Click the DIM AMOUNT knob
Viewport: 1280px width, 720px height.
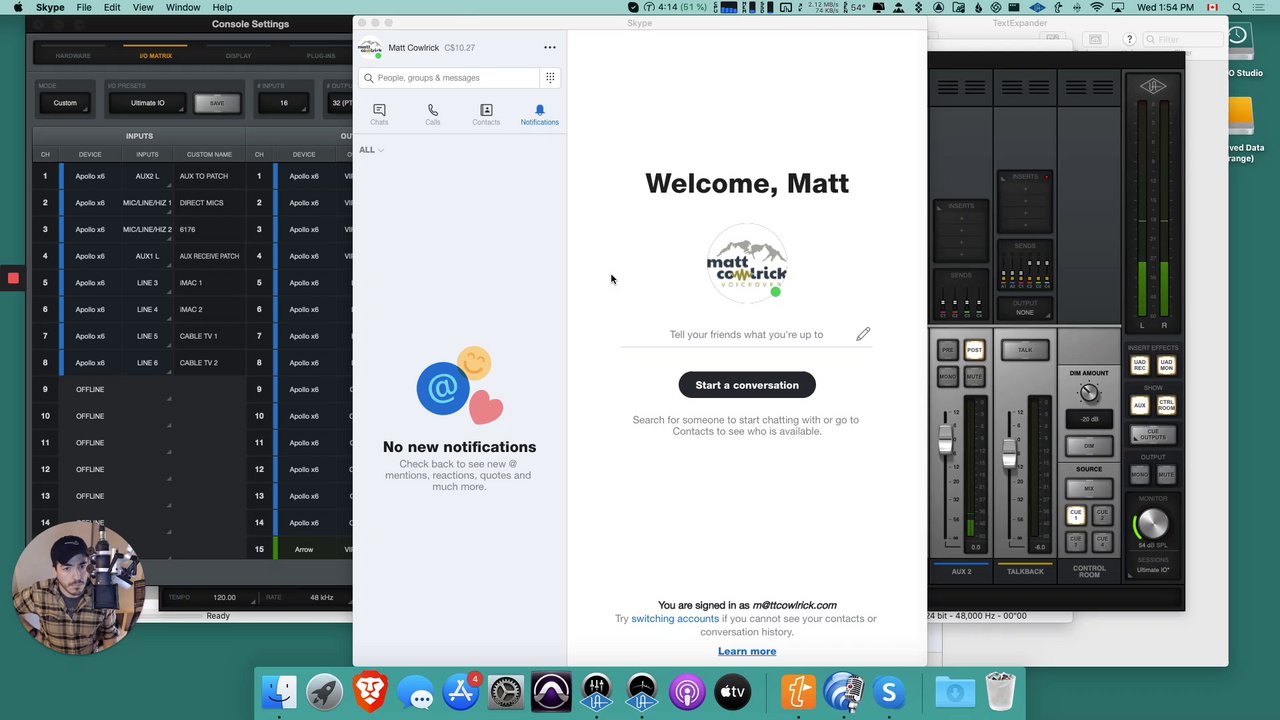1089,393
